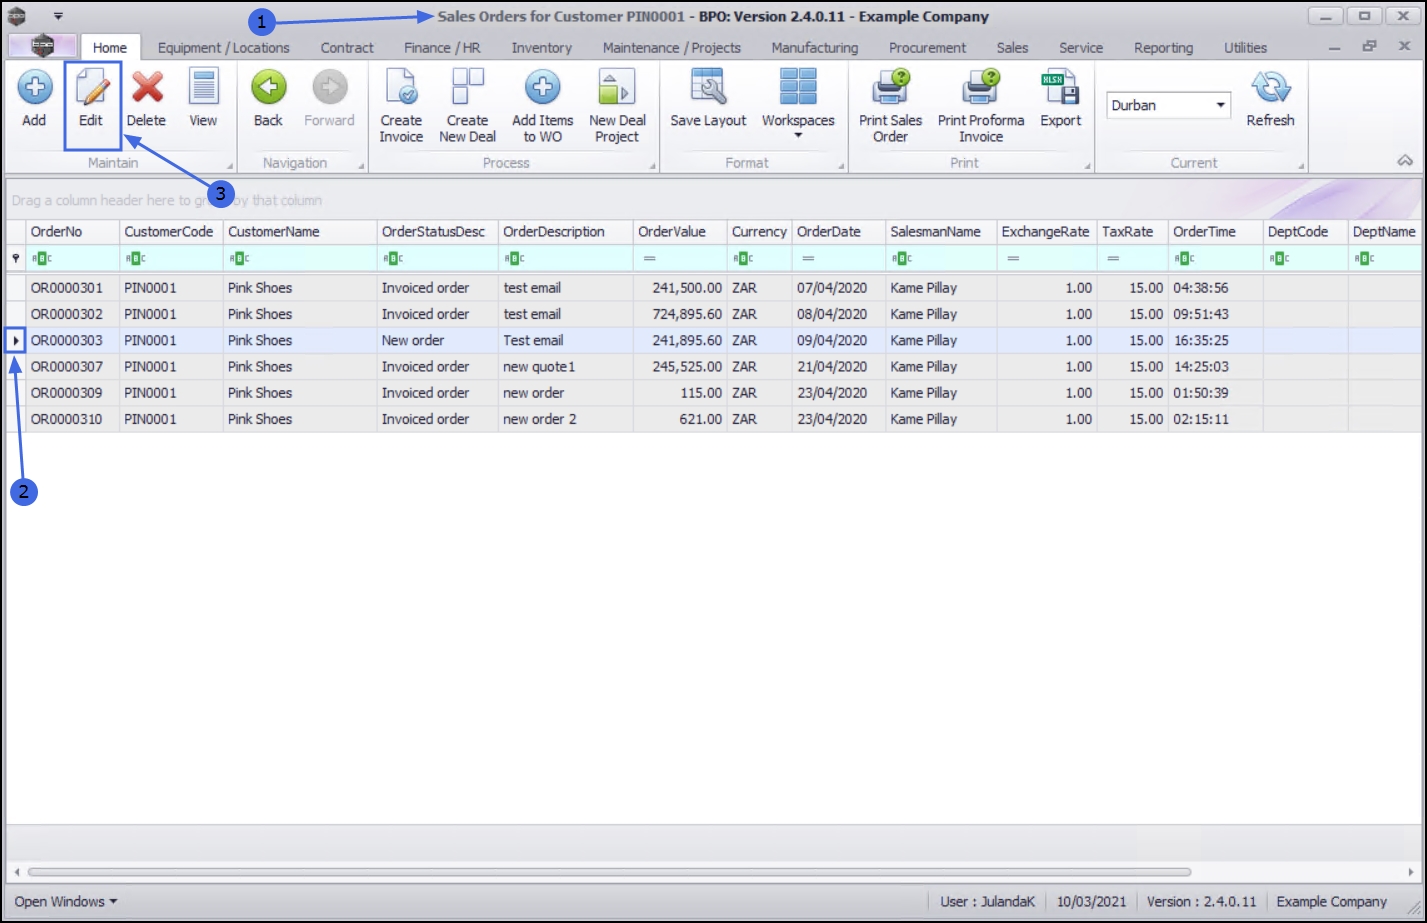Open the Home ribbon tab
This screenshot has width=1427, height=923.
[110, 47]
